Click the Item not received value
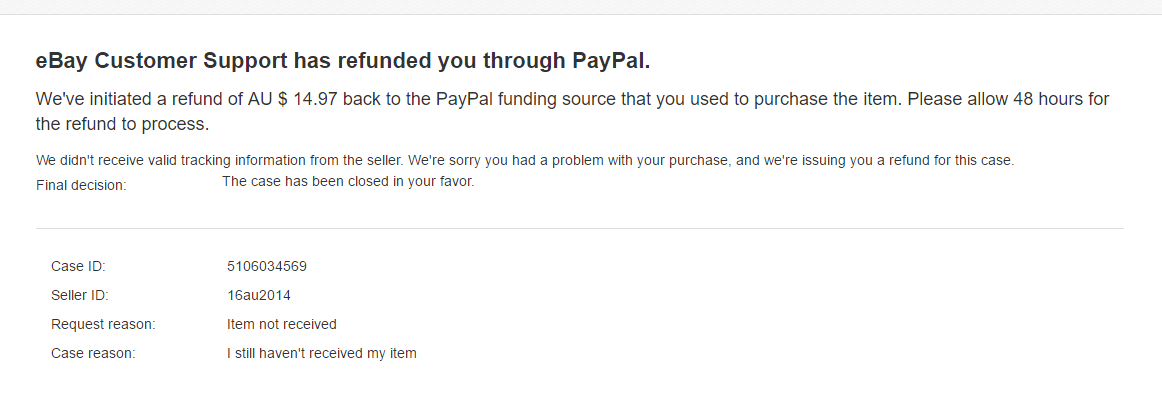This screenshot has width=1162, height=400. (282, 324)
